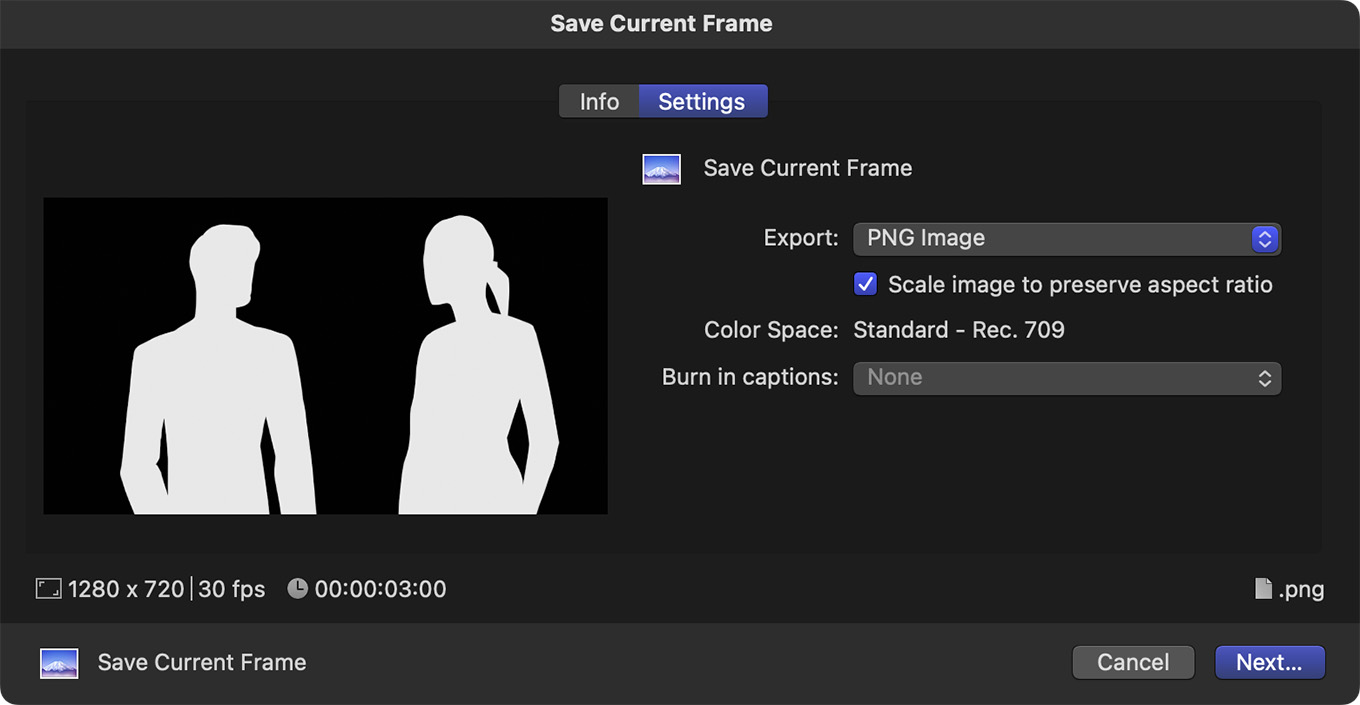Open the Burn in captions dropdown

pyautogui.click(x=1066, y=378)
